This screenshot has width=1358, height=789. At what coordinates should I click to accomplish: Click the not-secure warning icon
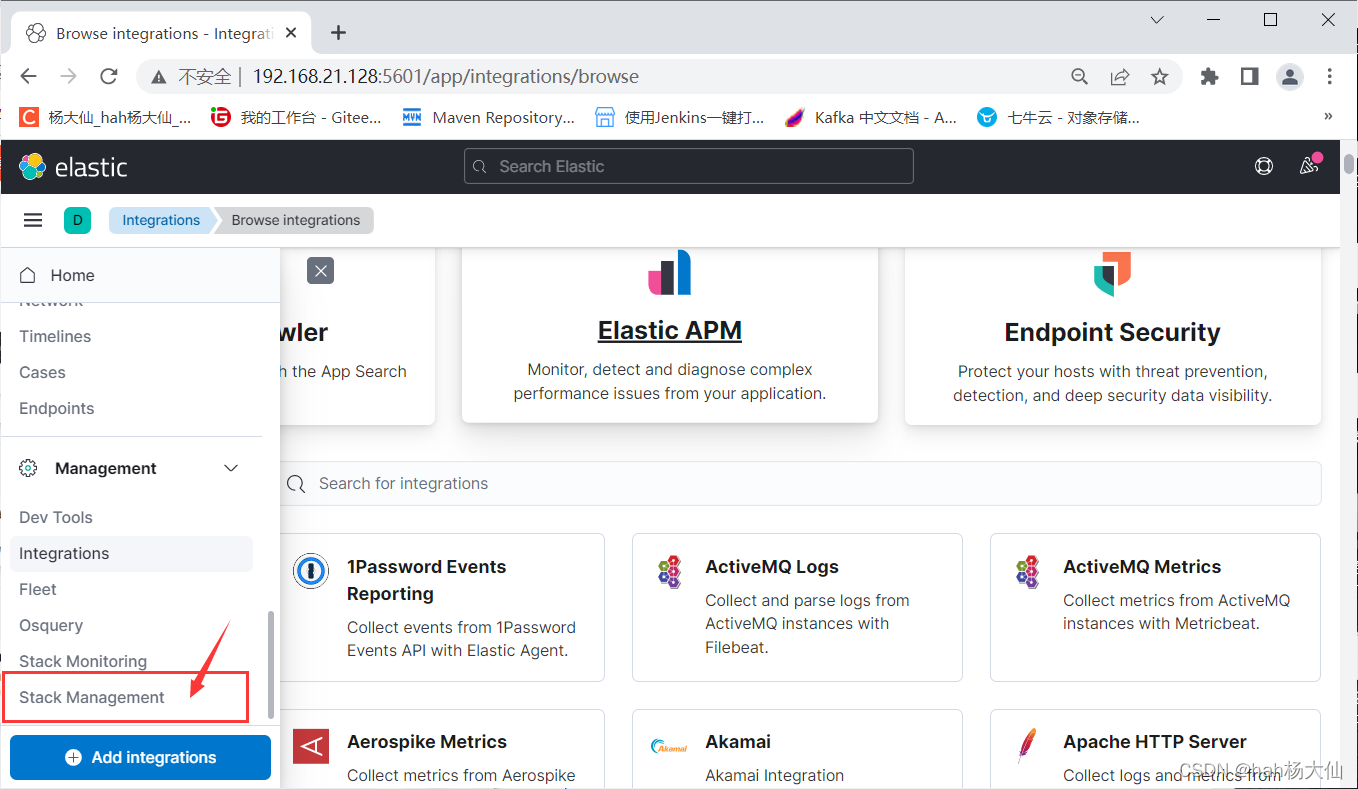tap(158, 77)
